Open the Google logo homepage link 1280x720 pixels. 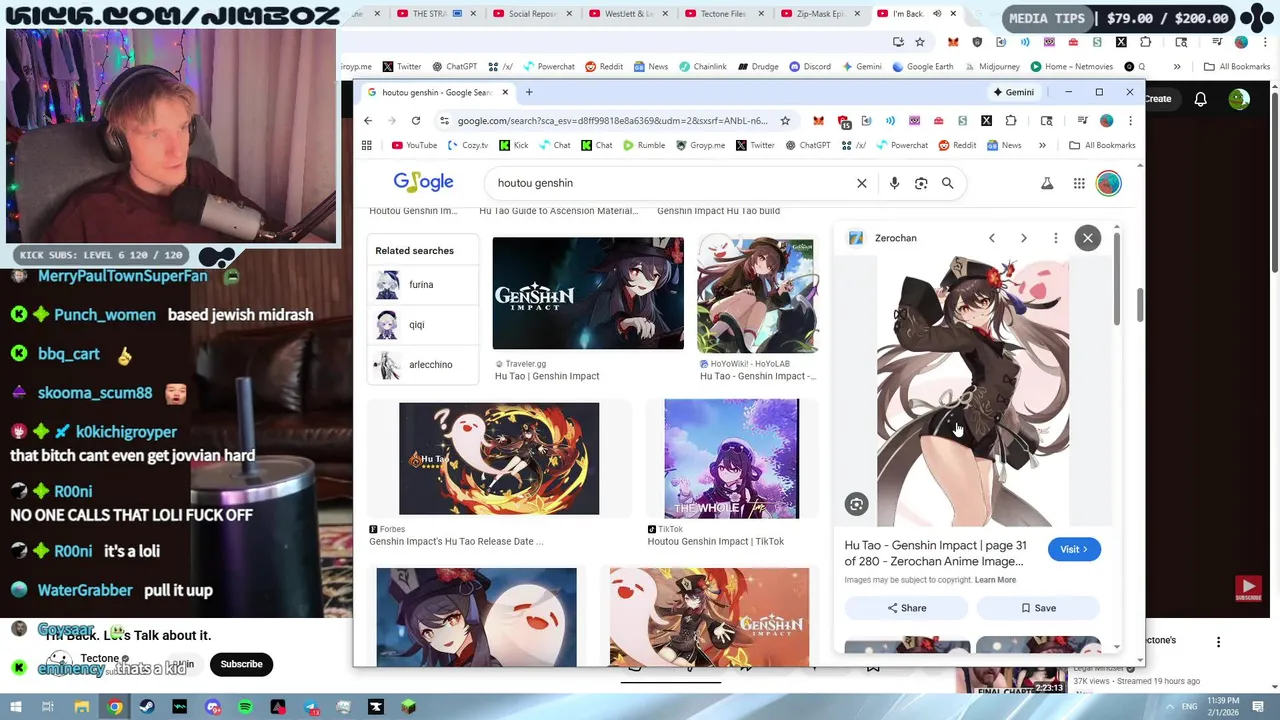423,182
